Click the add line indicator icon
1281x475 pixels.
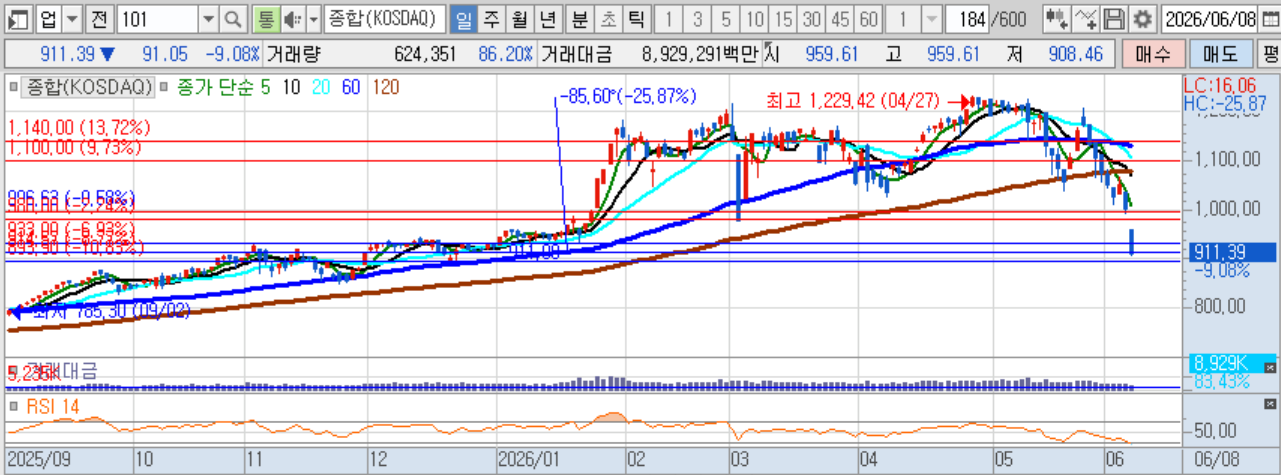coord(1087,19)
